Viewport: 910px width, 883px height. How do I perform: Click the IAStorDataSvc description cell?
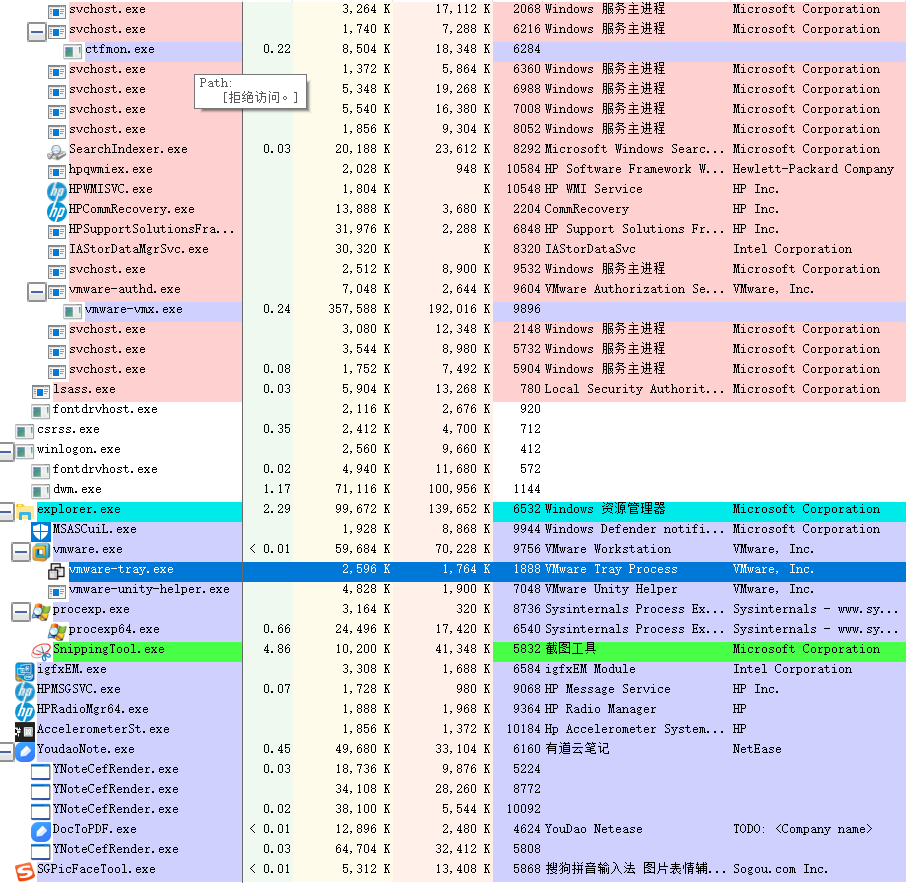(590, 250)
